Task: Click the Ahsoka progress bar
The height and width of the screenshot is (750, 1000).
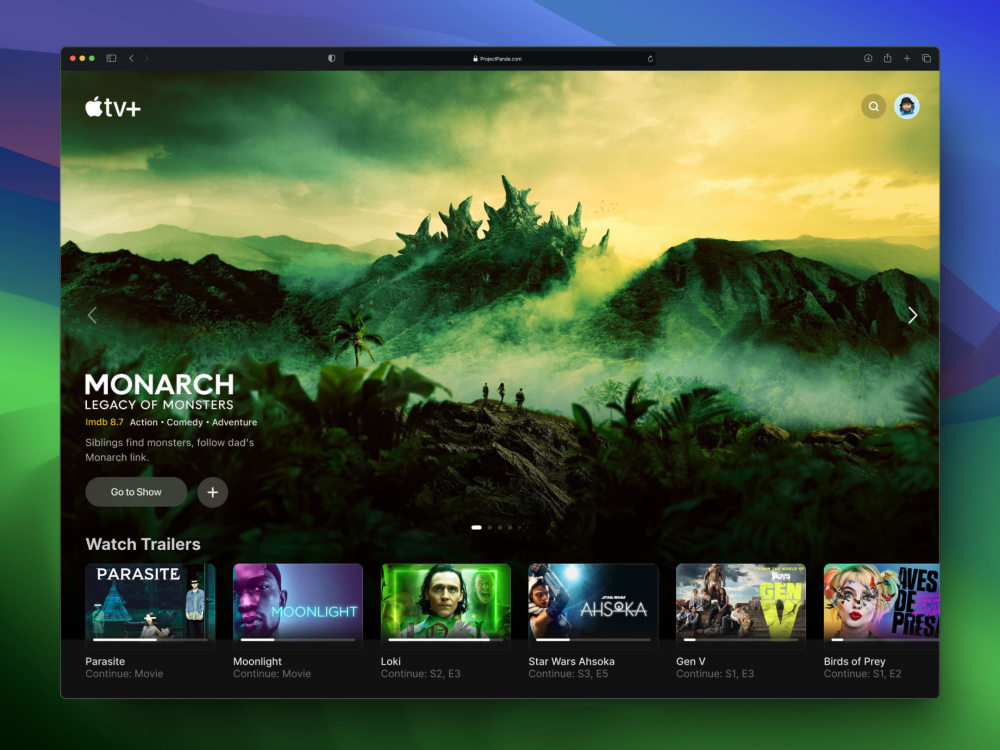Action: point(593,640)
